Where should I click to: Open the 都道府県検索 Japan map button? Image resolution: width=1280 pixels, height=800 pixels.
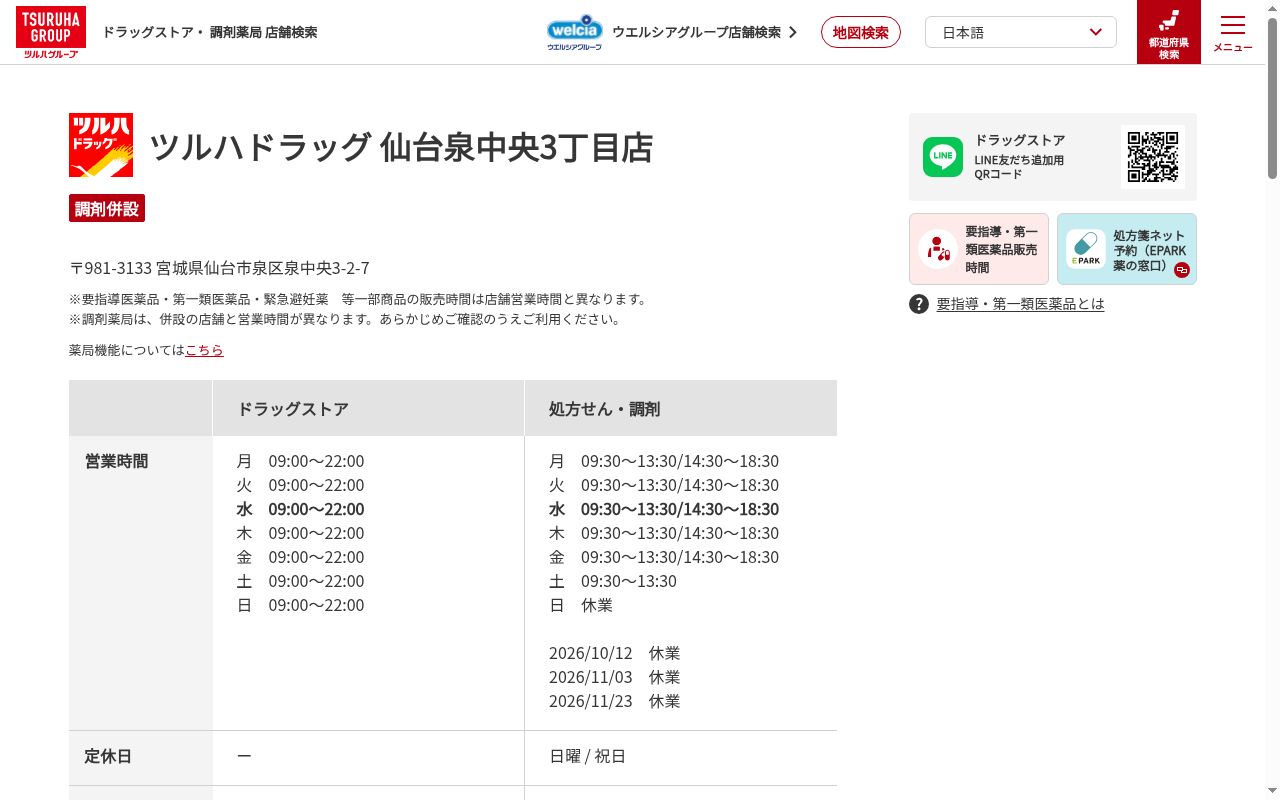[x=1169, y=32]
